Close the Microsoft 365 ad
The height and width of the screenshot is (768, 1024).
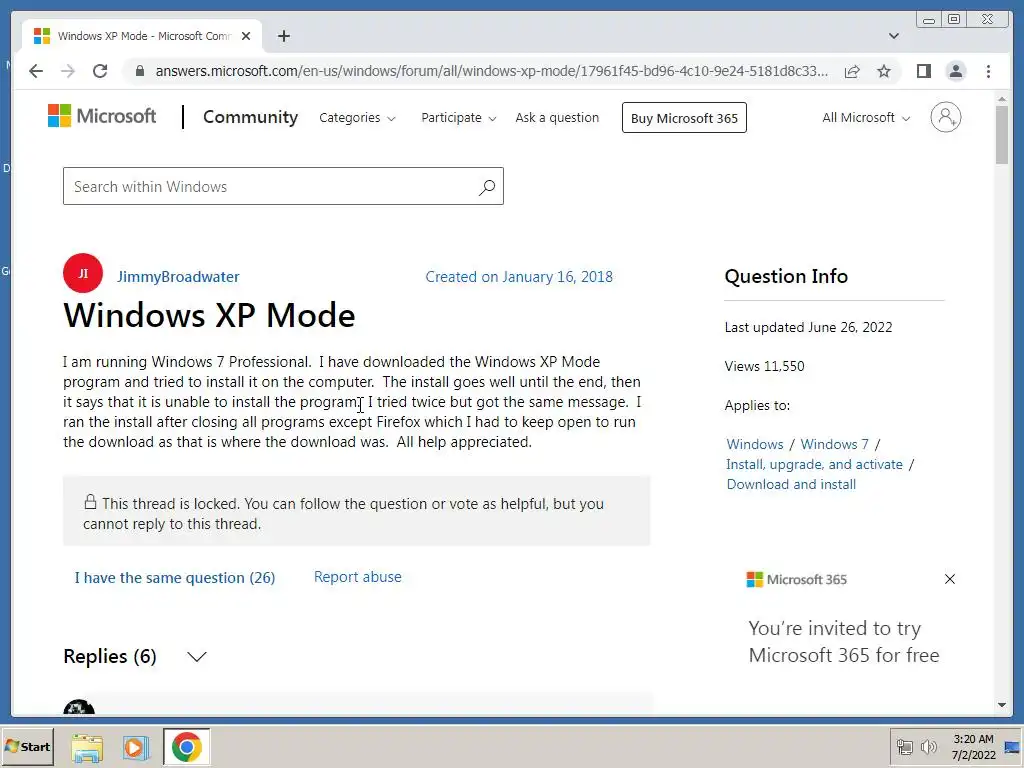[950, 579]
